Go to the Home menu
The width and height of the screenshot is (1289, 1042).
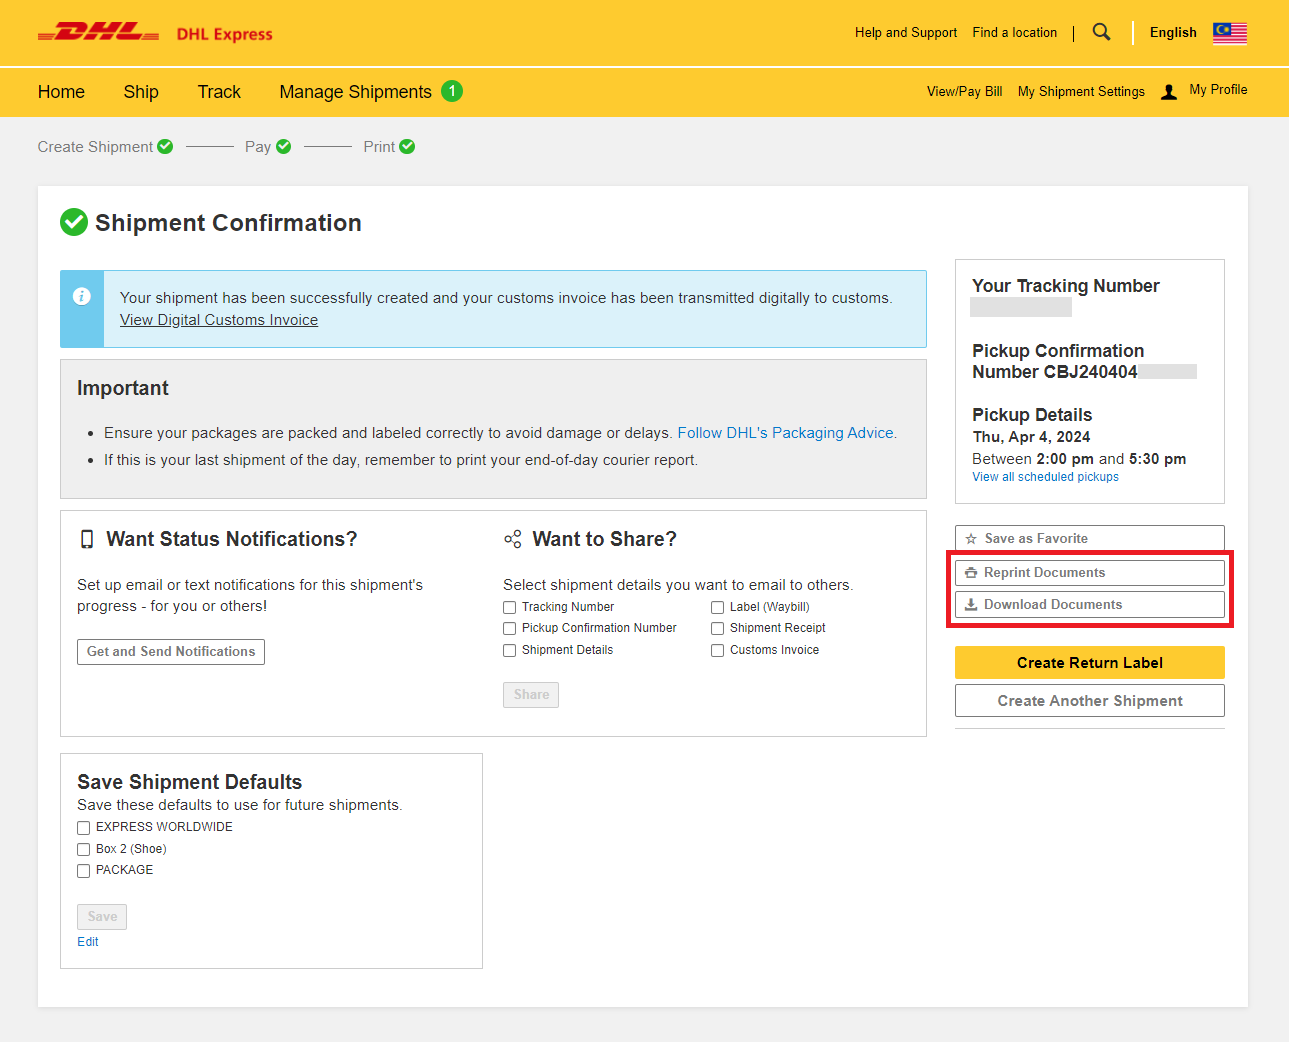tap(61, 92)
